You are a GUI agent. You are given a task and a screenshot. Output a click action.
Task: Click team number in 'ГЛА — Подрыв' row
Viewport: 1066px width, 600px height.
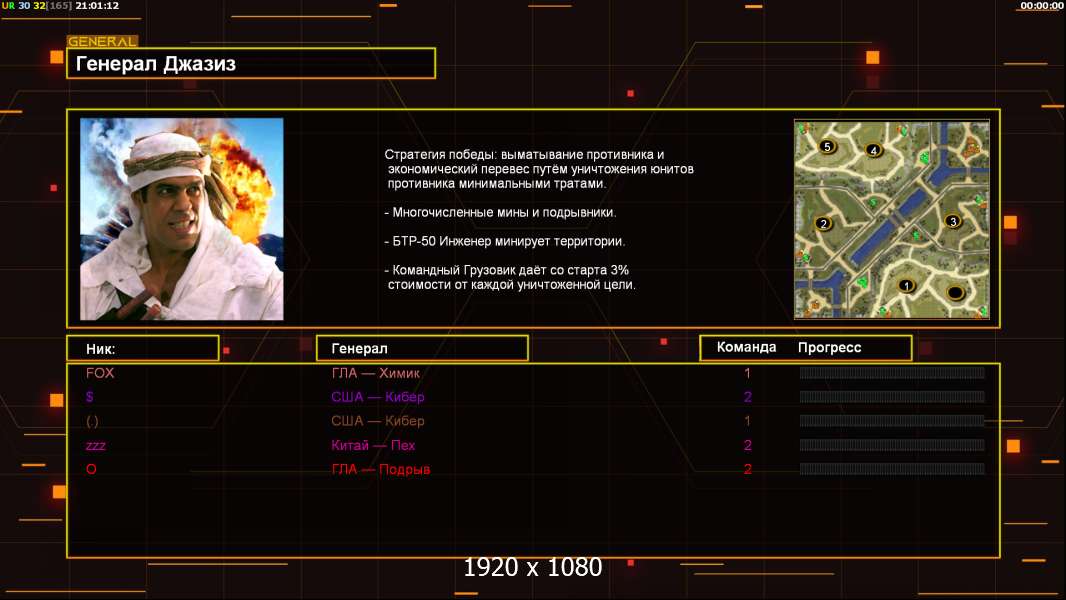747,469
